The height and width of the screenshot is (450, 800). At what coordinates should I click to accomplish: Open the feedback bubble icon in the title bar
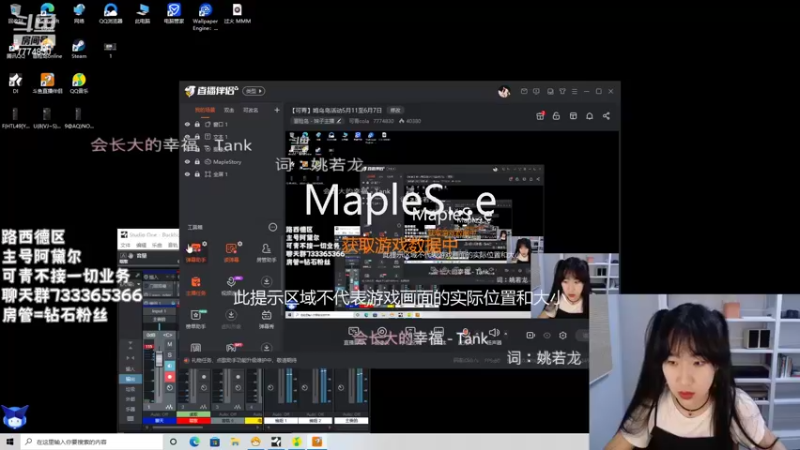click(536, 91)
